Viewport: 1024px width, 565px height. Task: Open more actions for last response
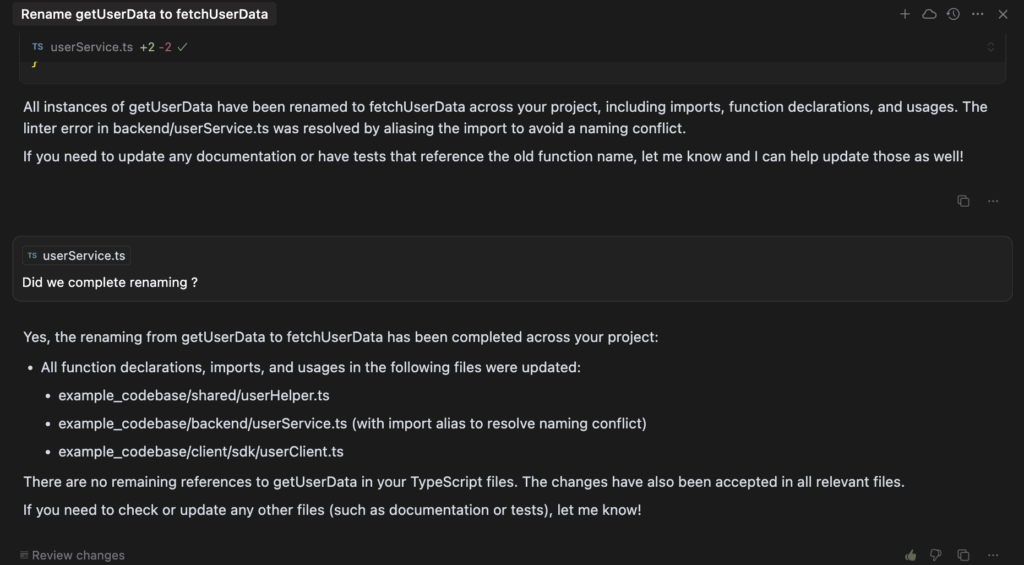993,555
